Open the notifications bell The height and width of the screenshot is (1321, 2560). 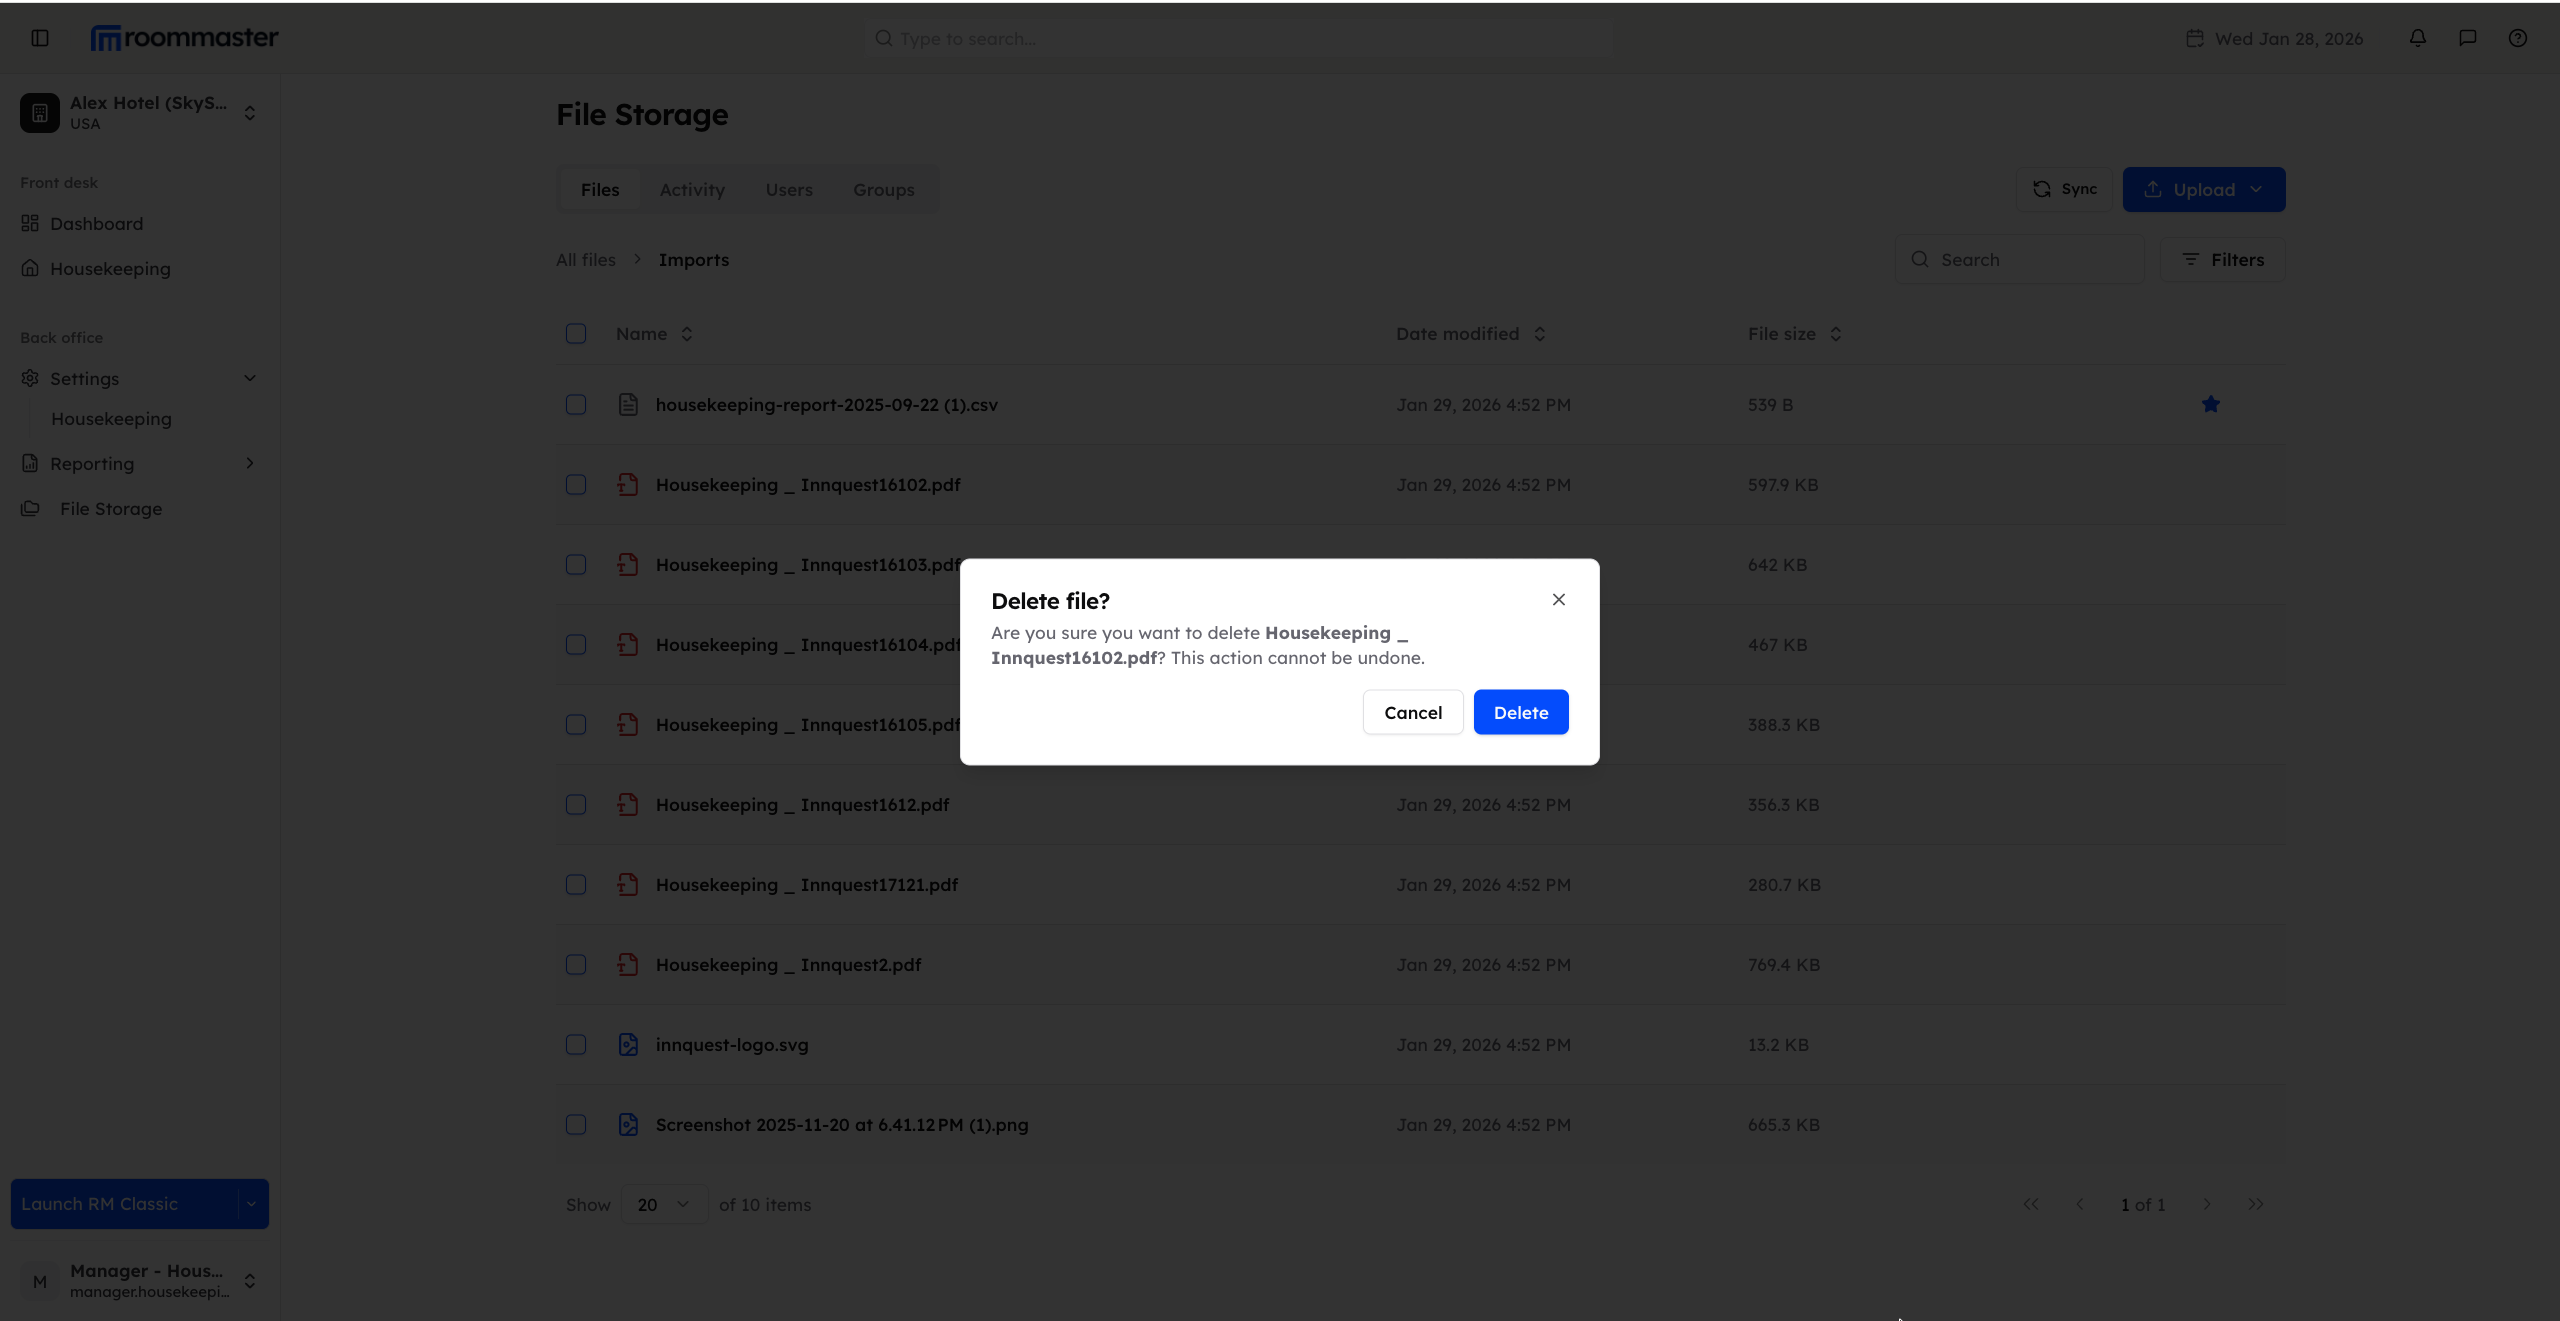(x=2417, y=38)
